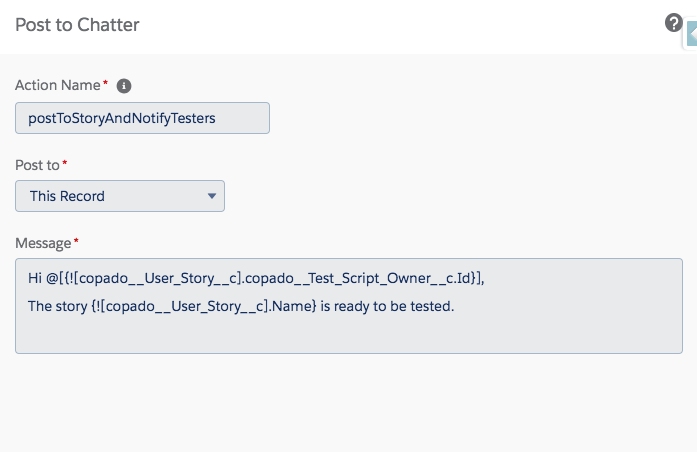Place cursor in the 'Hi @[' message line
697x452 pixels.
pyautogui.click(x=256, y=278)
